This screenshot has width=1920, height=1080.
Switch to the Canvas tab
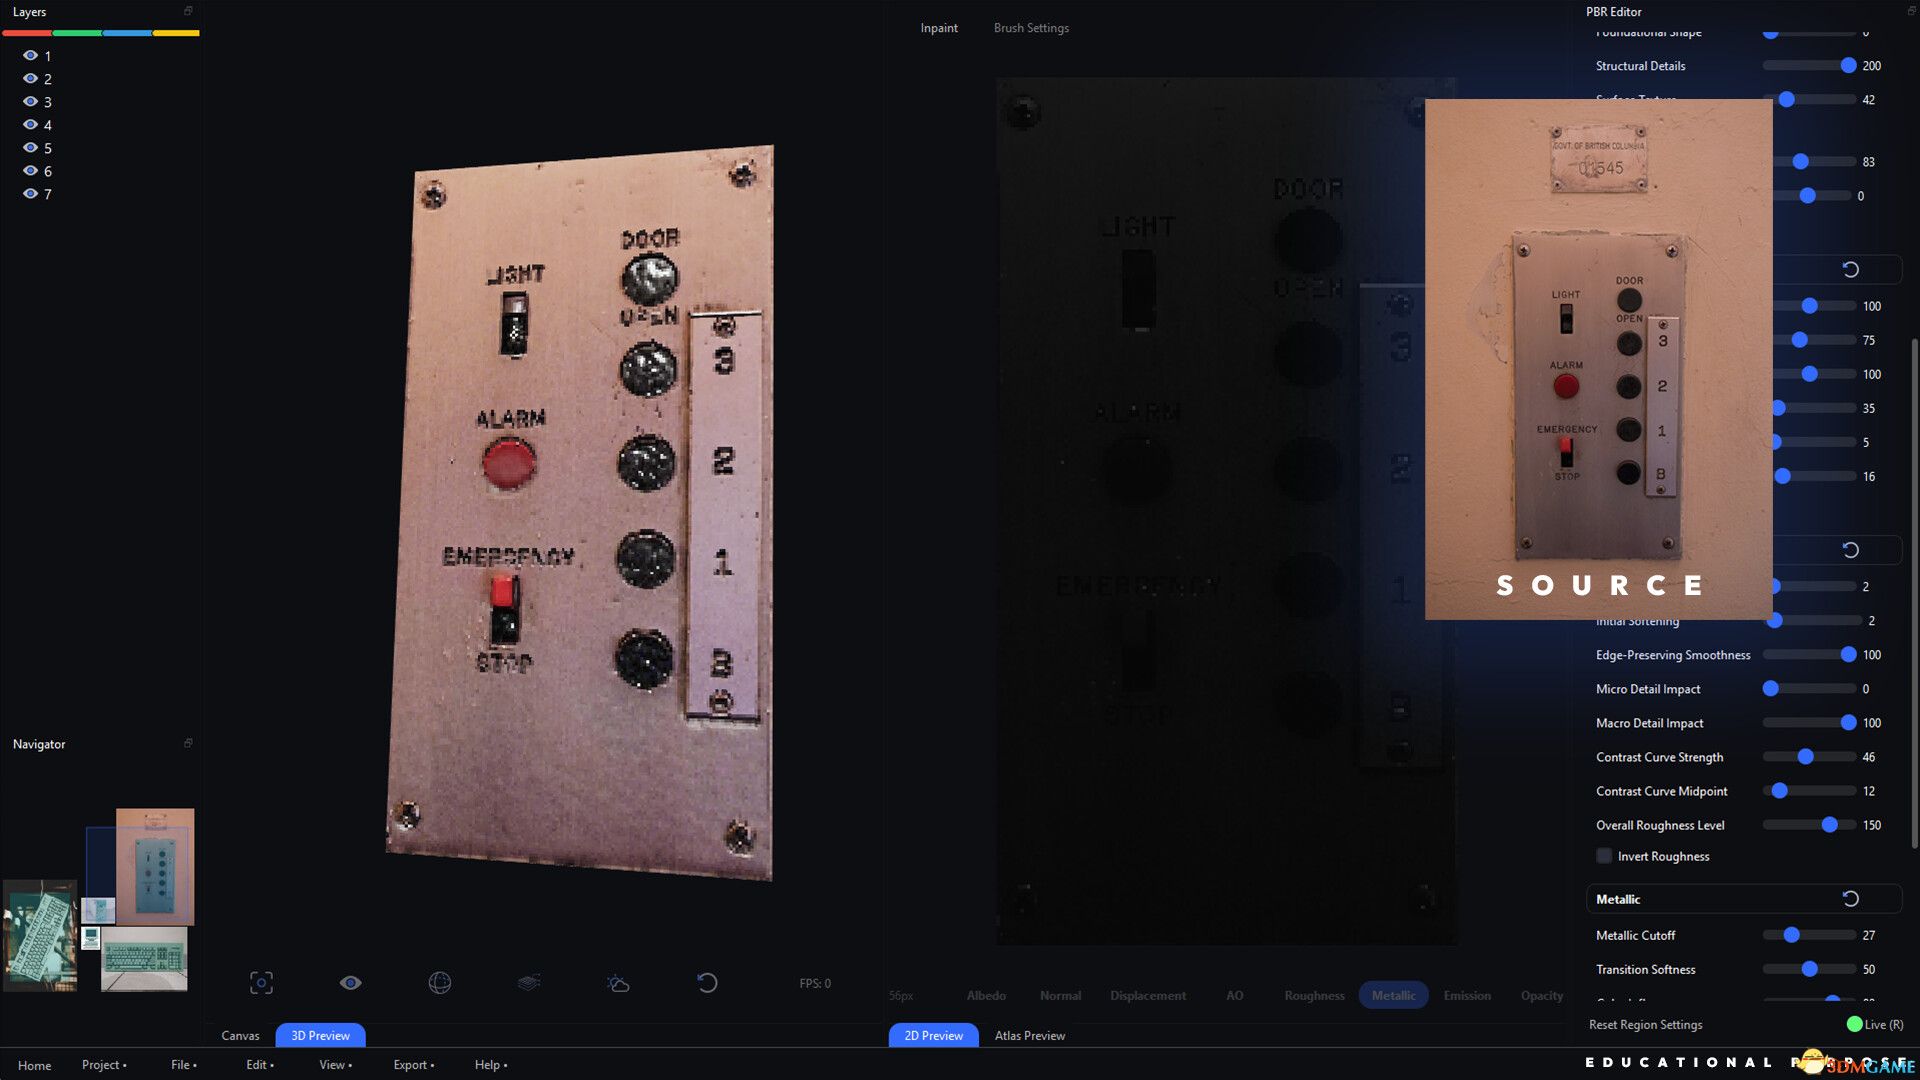(x=240, y=1035)
